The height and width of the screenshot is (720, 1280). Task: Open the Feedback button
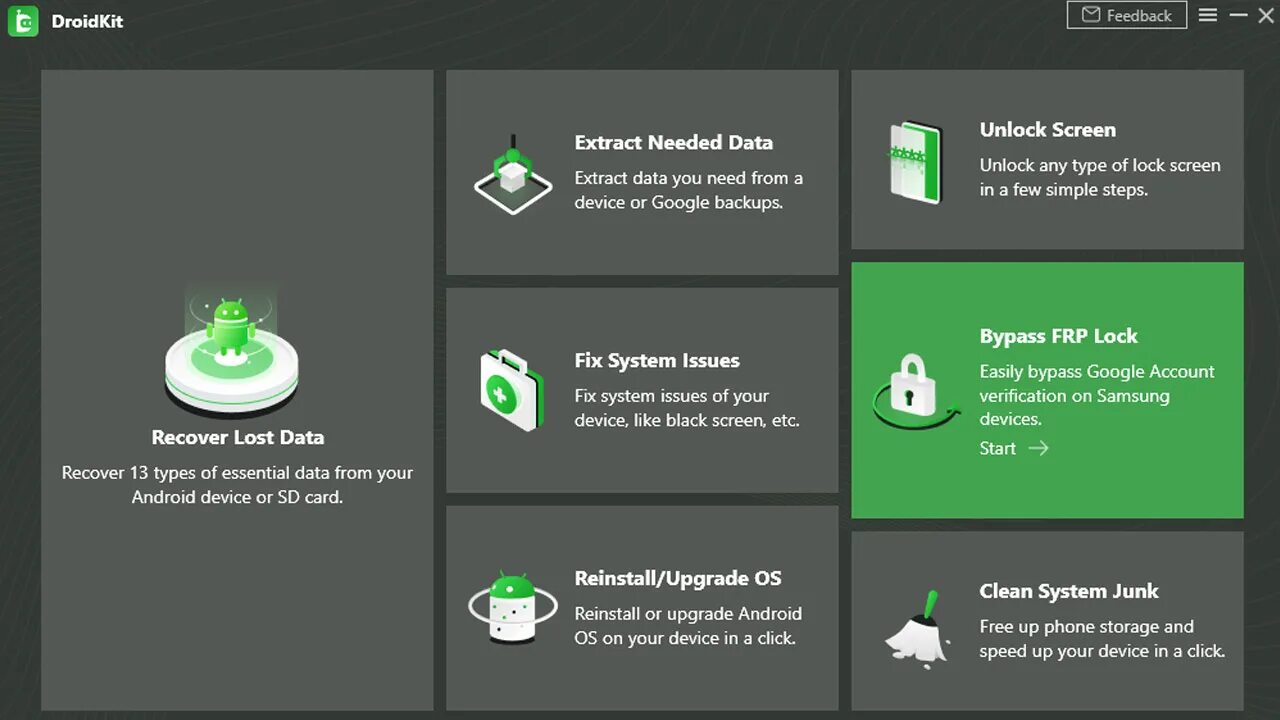pos(1127,15)
